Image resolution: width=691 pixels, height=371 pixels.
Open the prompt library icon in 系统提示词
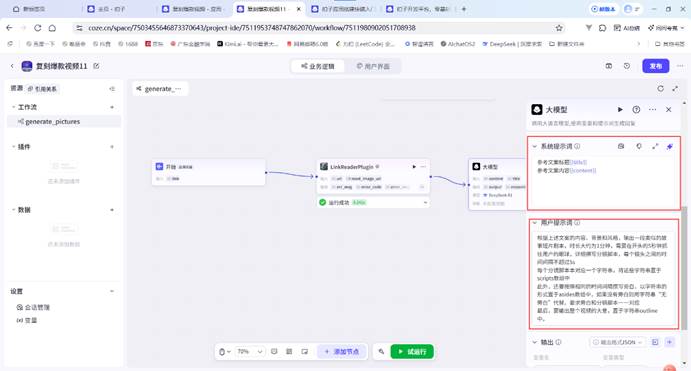(x=621, y=146)
